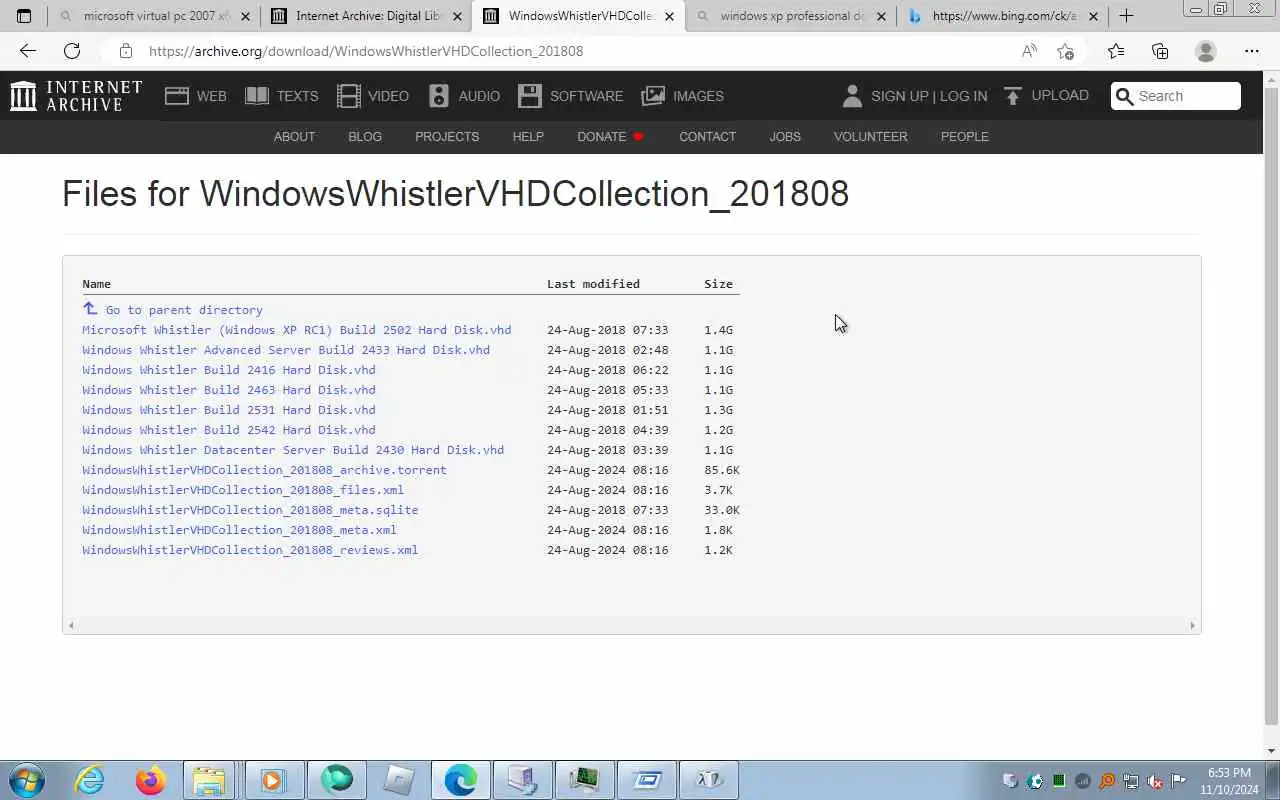Screen dimensions: 1280x800
Task: Click the Upload arrow icon
Action: tap(1013, 96)
